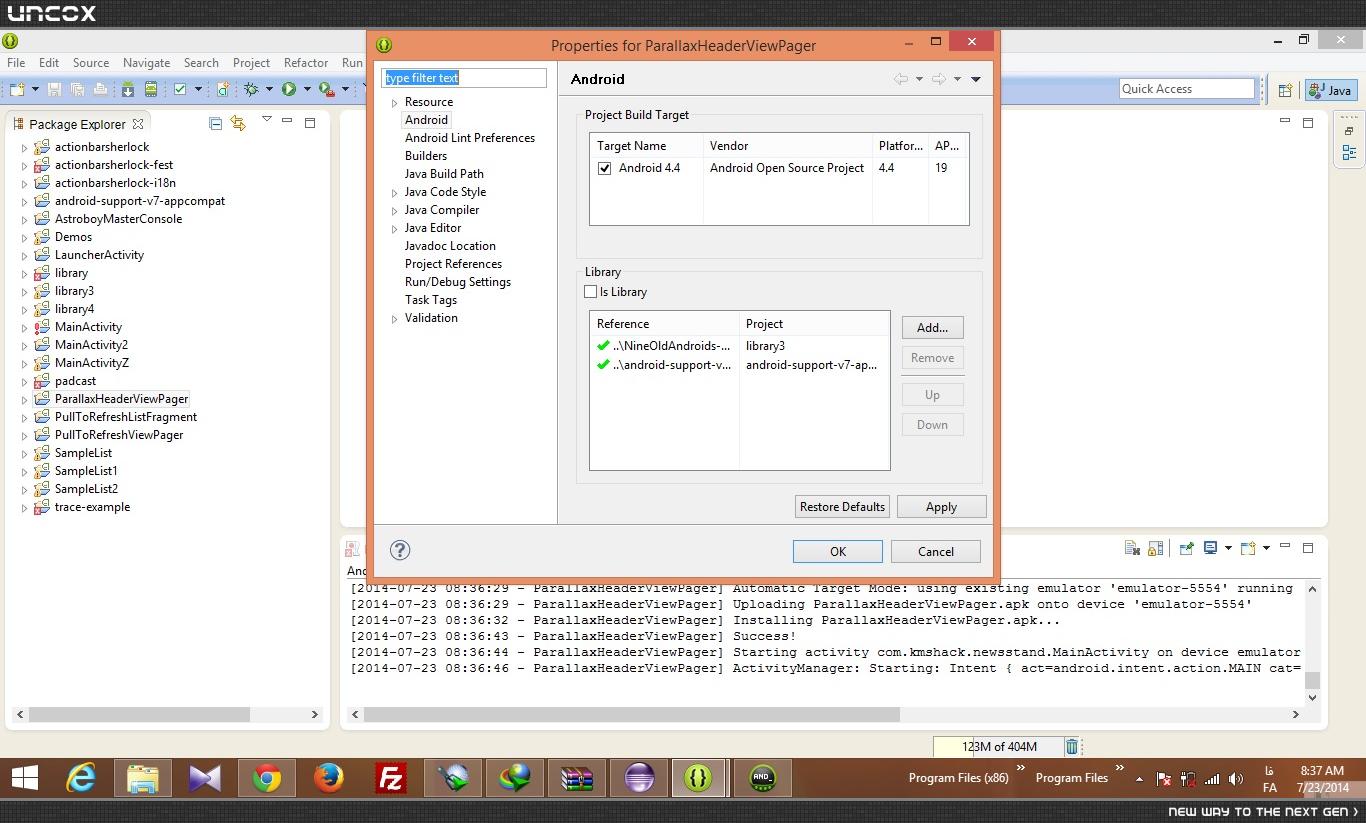Select Project References in properties tree
This screenshot has width=1366, height=823.
(453, 264)
